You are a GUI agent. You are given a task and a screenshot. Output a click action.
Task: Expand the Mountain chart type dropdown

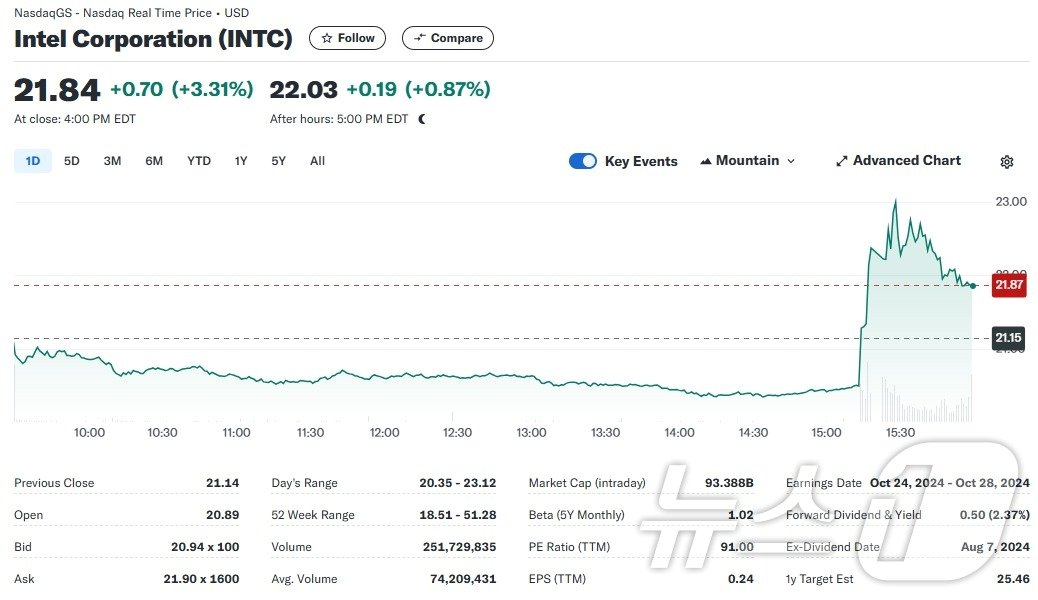click(x=747, y=161)
